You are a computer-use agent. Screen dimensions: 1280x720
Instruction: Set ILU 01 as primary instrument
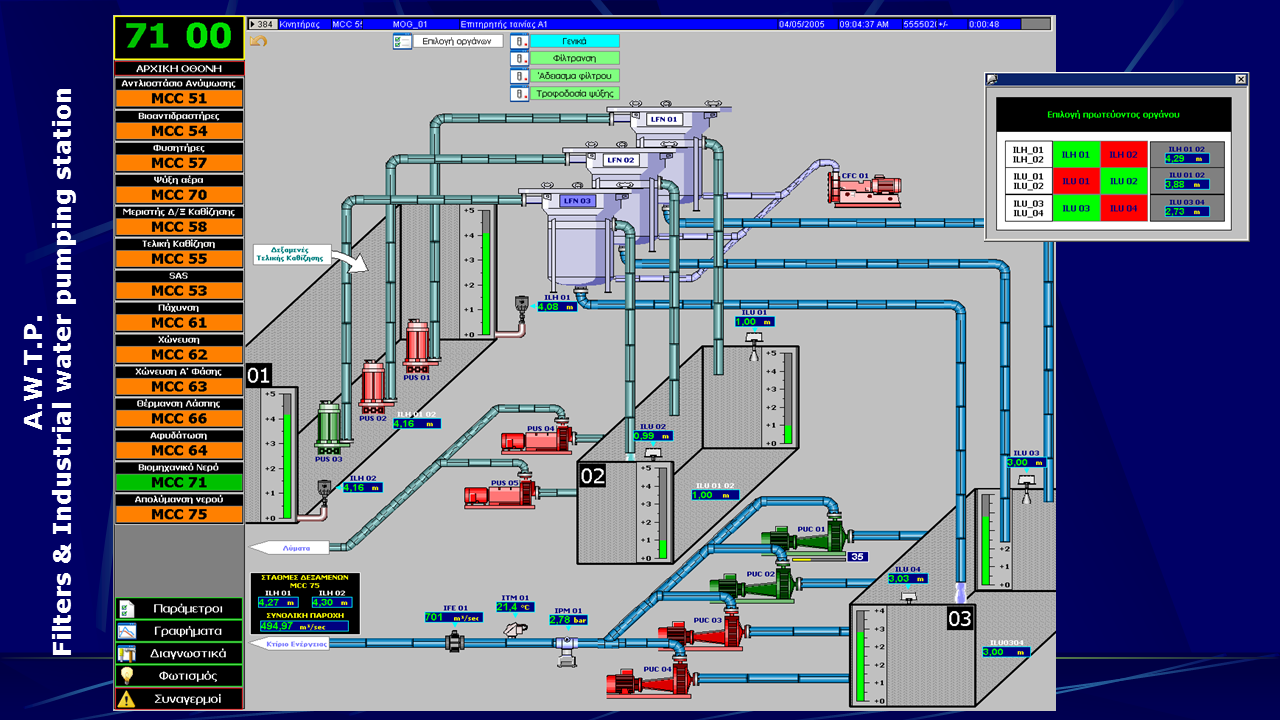point(1076,181)
